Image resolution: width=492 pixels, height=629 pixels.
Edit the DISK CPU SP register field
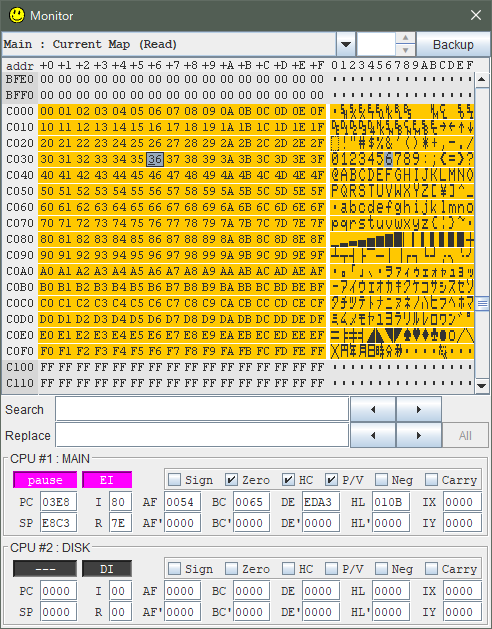tap(58, 612)
